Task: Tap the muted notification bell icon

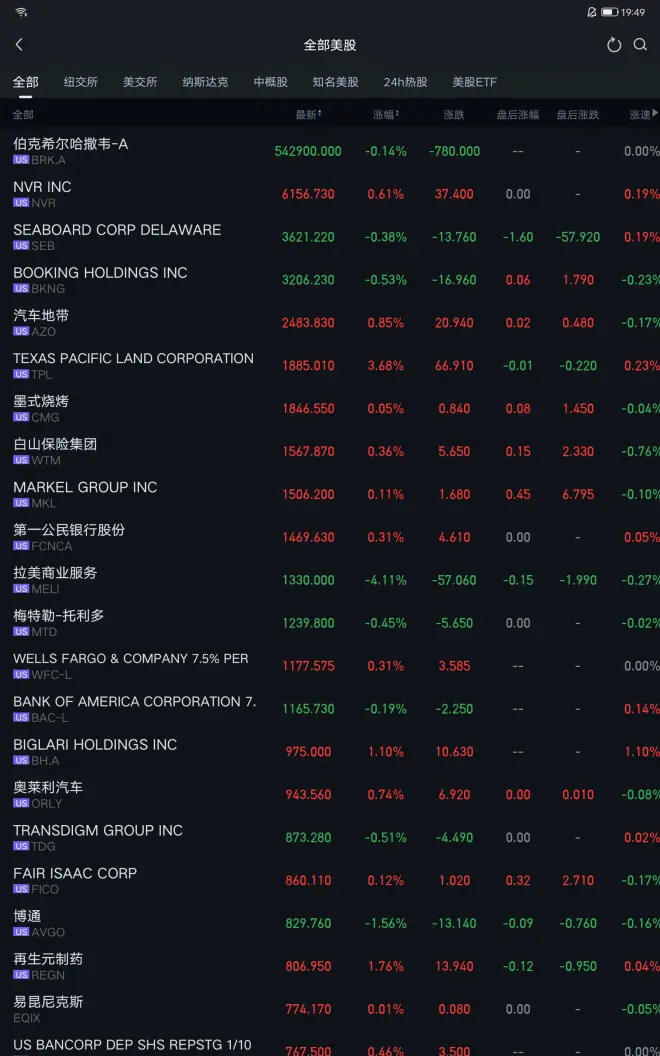Action: 591,12
